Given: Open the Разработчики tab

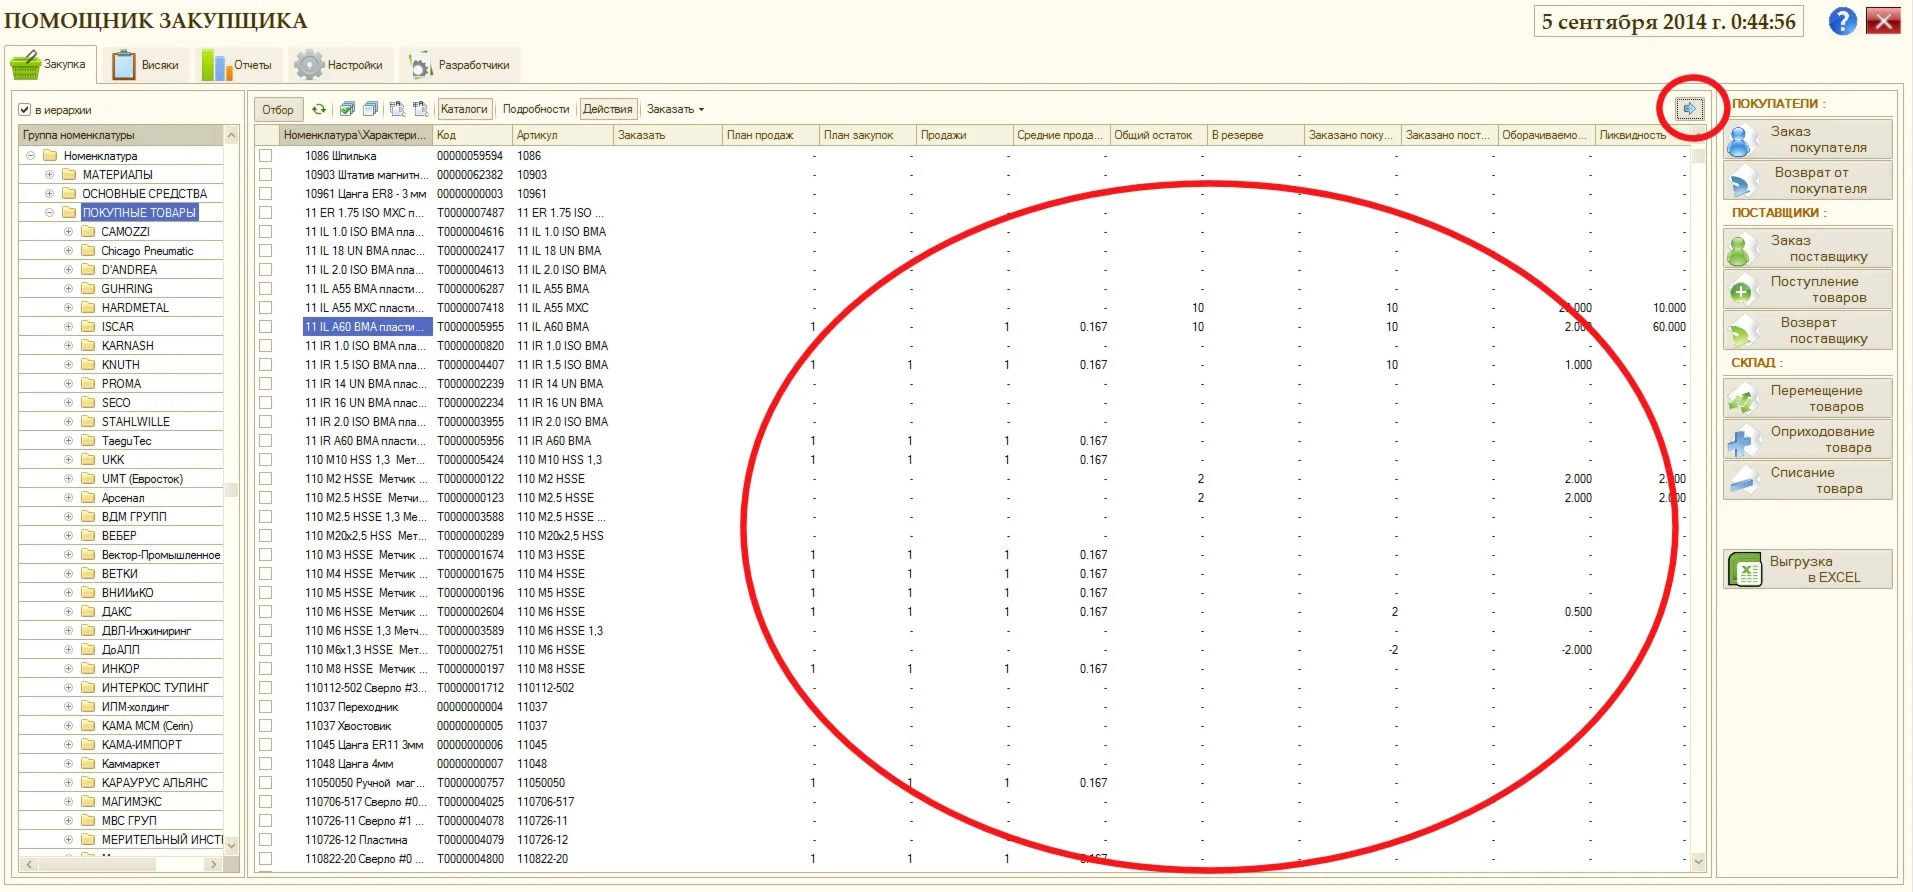Looking at the screenshot, I should (x=460, y=65).
